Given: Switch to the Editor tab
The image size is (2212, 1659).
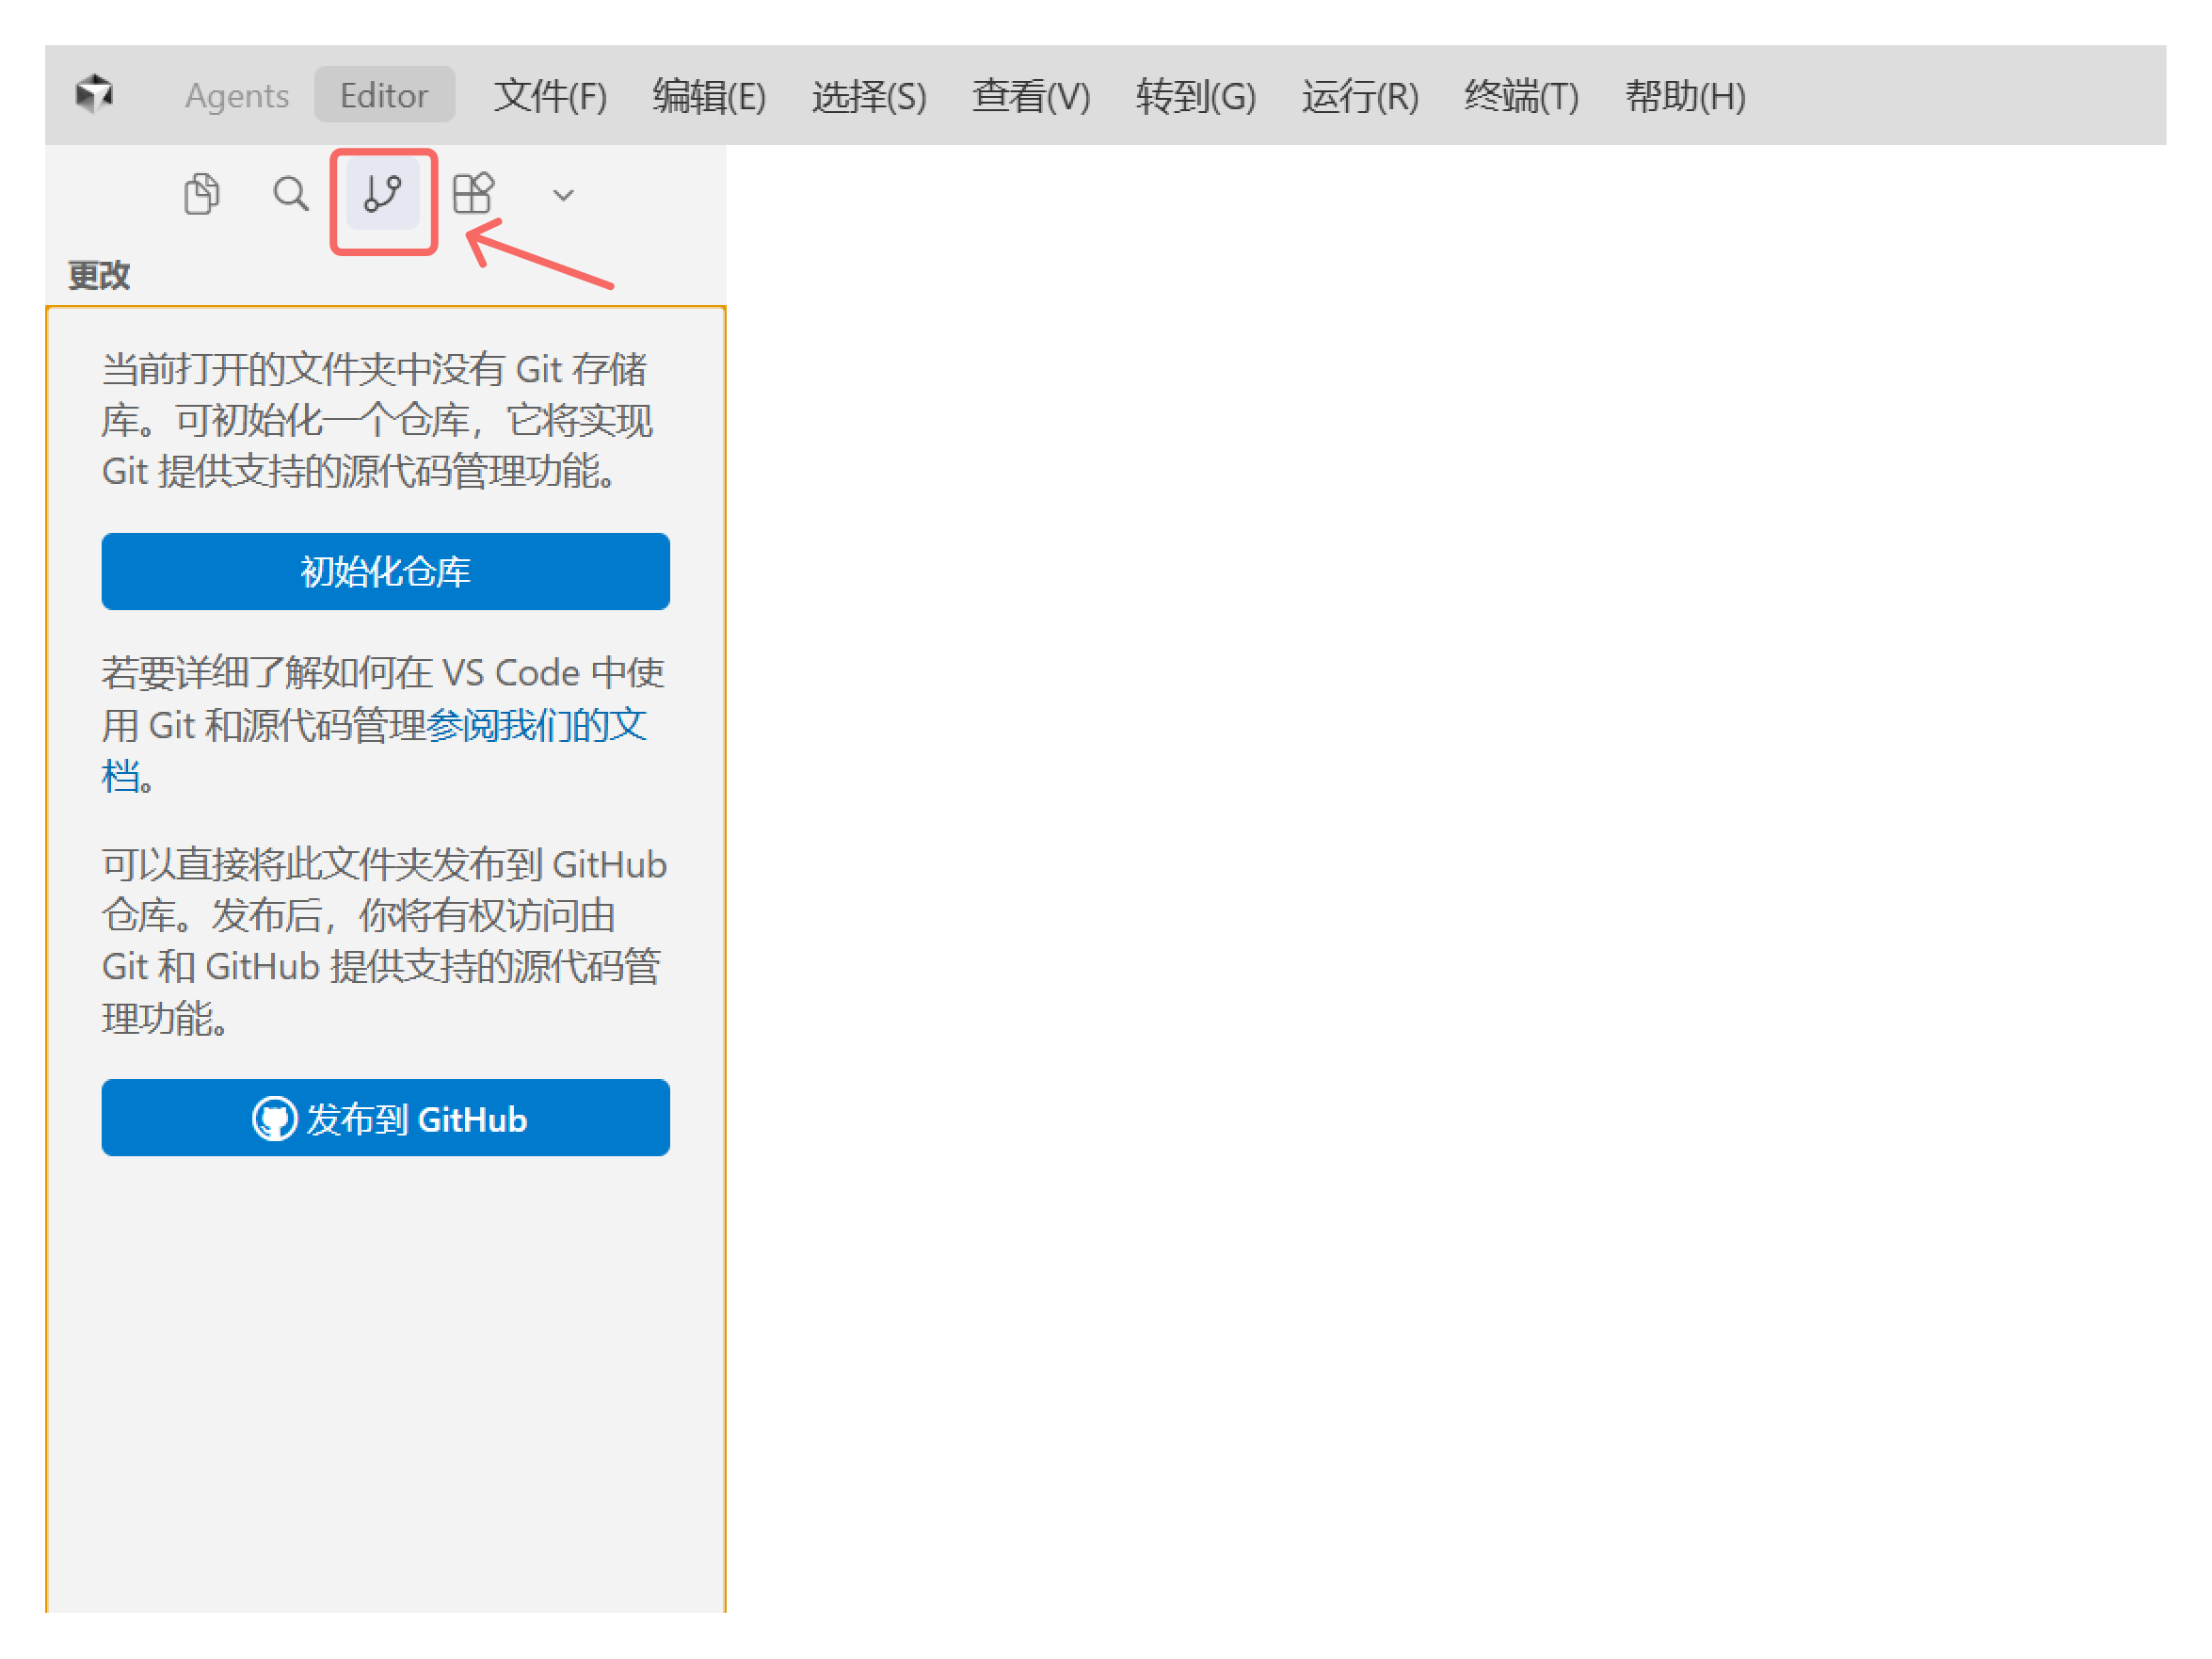Looking at the screenshot, I should click(384, 95).
